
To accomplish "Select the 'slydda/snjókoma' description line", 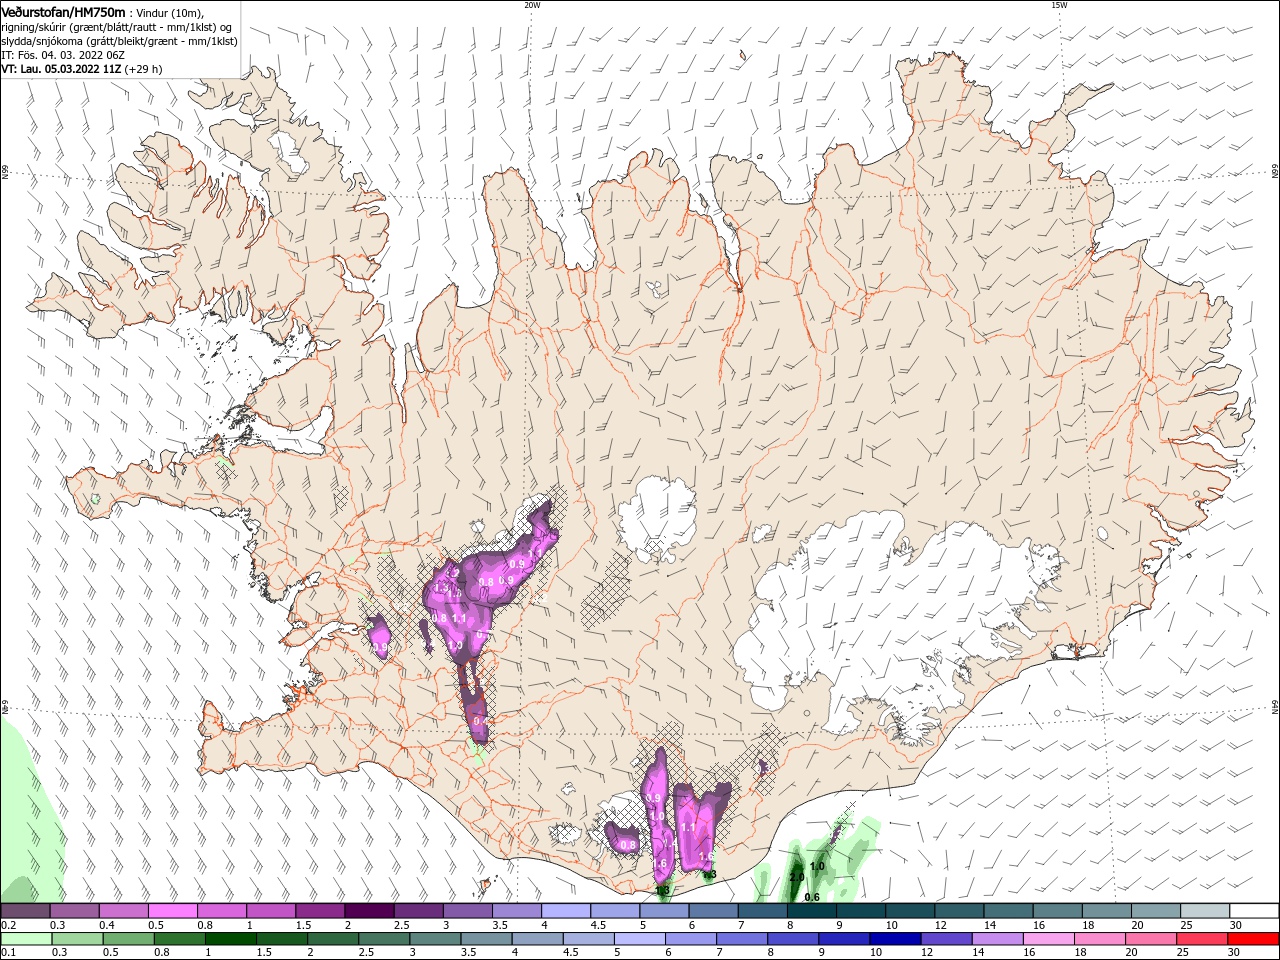I will [x=119, y=41].
